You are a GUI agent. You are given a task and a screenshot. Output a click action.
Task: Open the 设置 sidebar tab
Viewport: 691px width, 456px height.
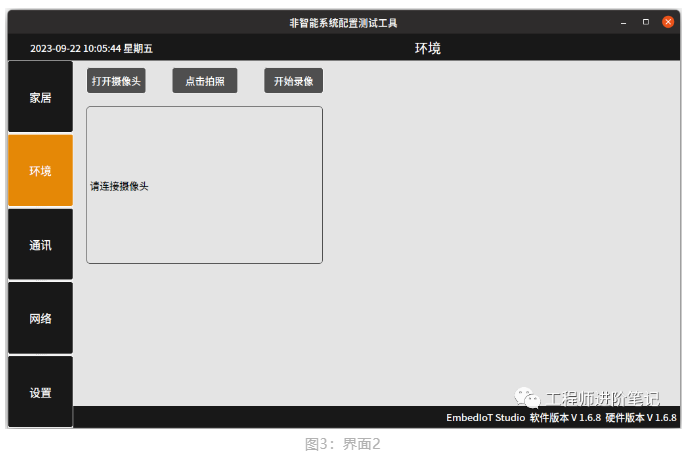coord(41,392)
